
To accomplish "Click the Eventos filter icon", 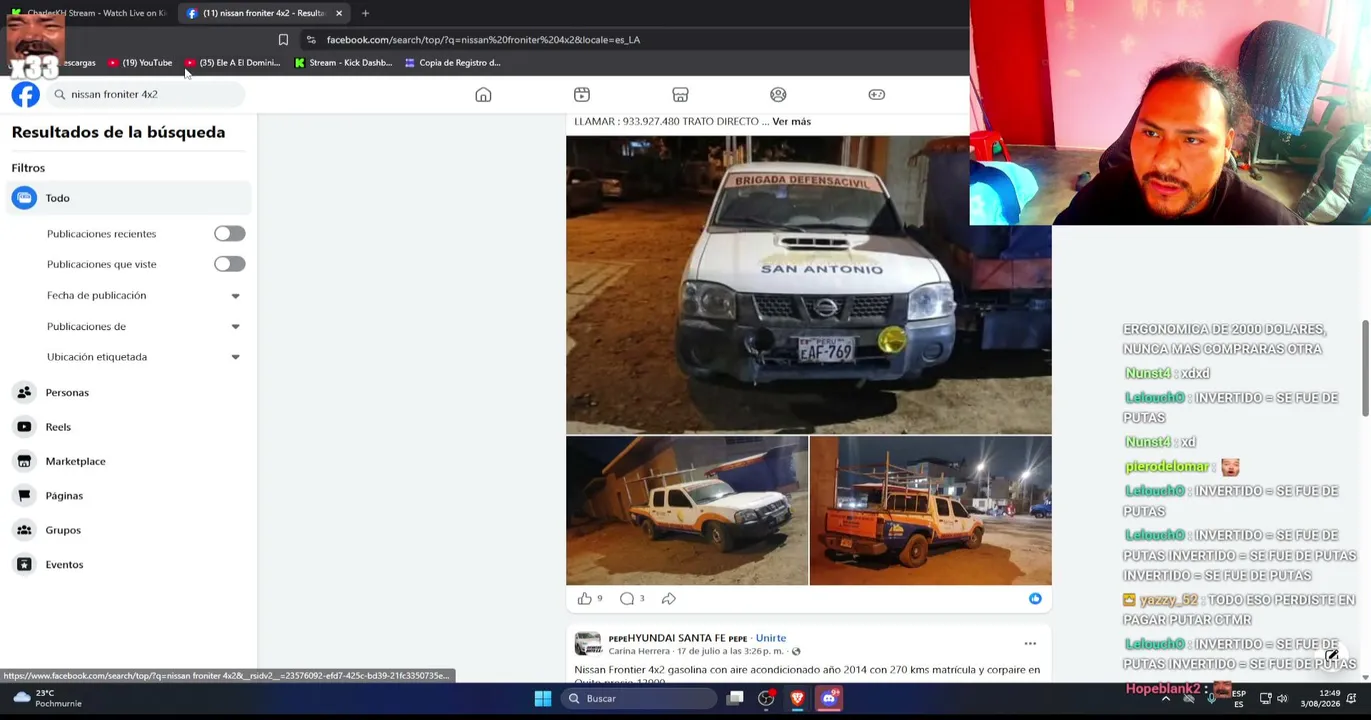I will coord(24,564).
